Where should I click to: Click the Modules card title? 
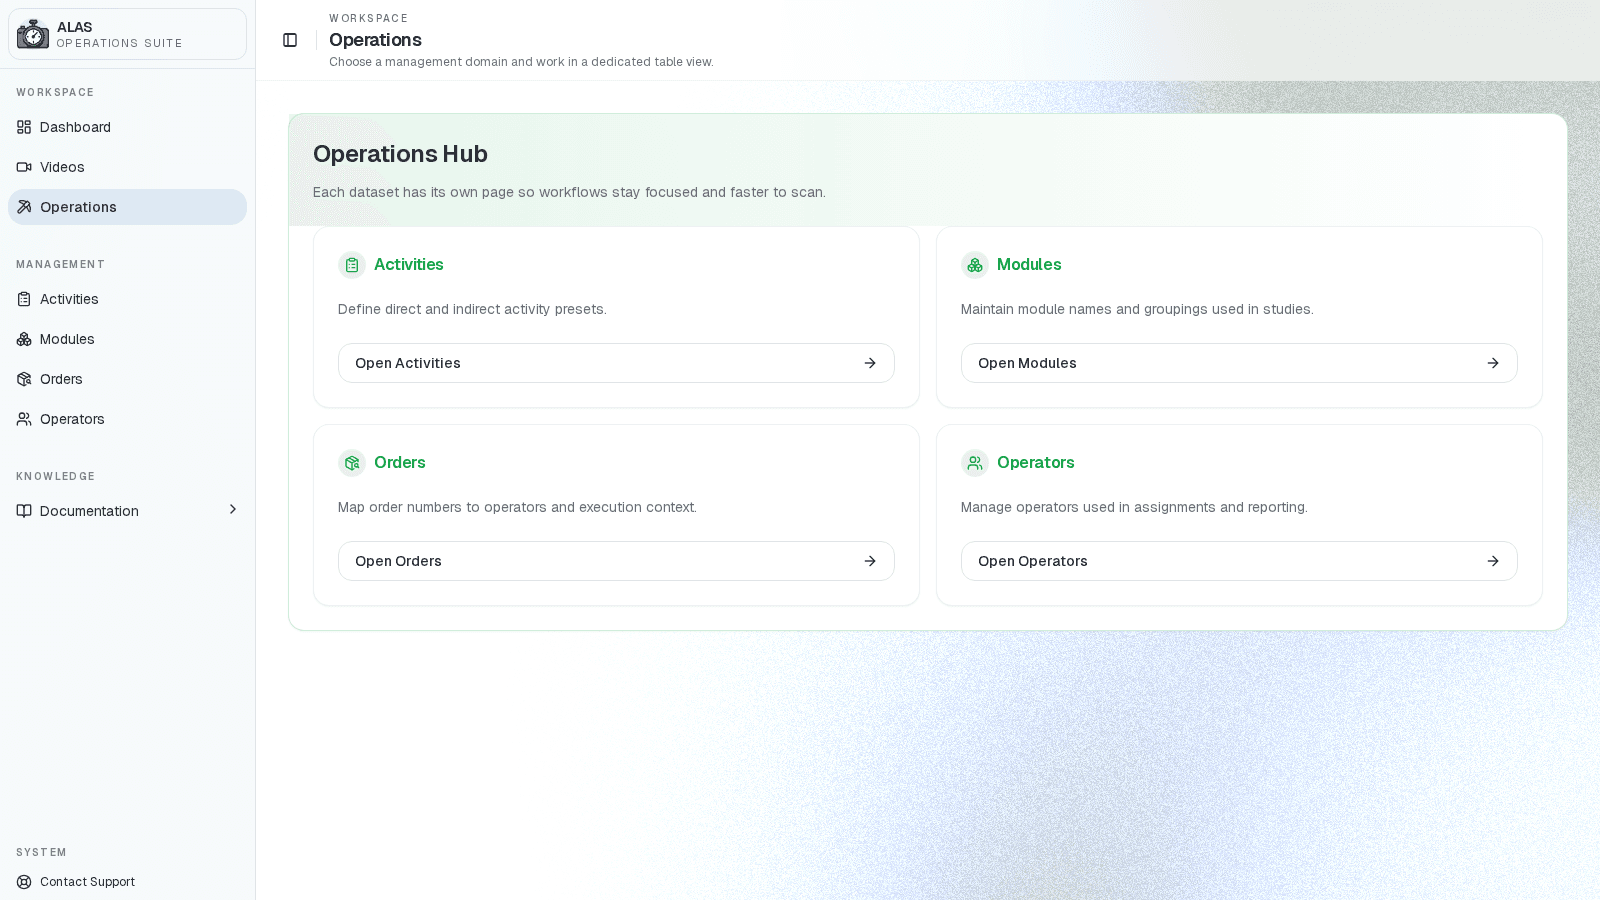point(1029,265)
